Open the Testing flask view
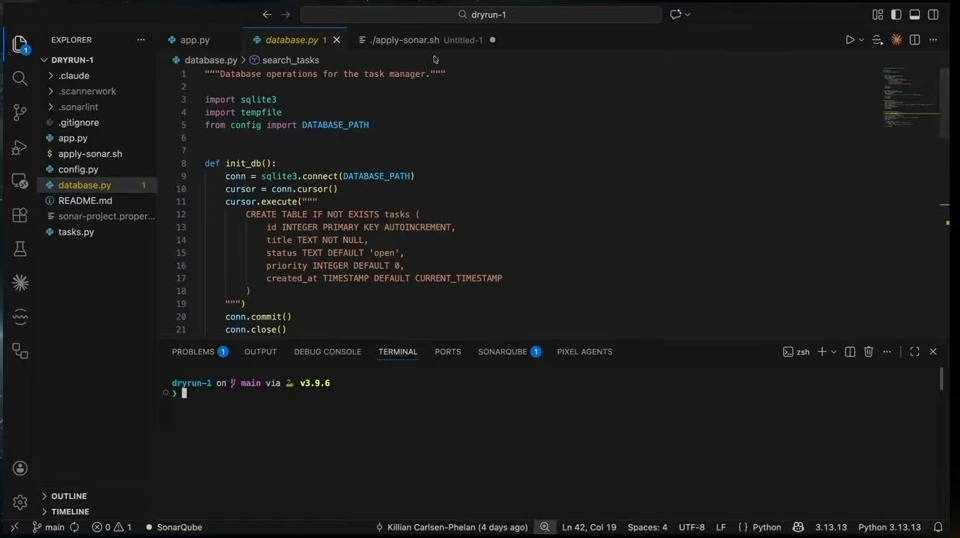Screen dimensions: 960x538 pyautogui.click(x=20, y=249)
